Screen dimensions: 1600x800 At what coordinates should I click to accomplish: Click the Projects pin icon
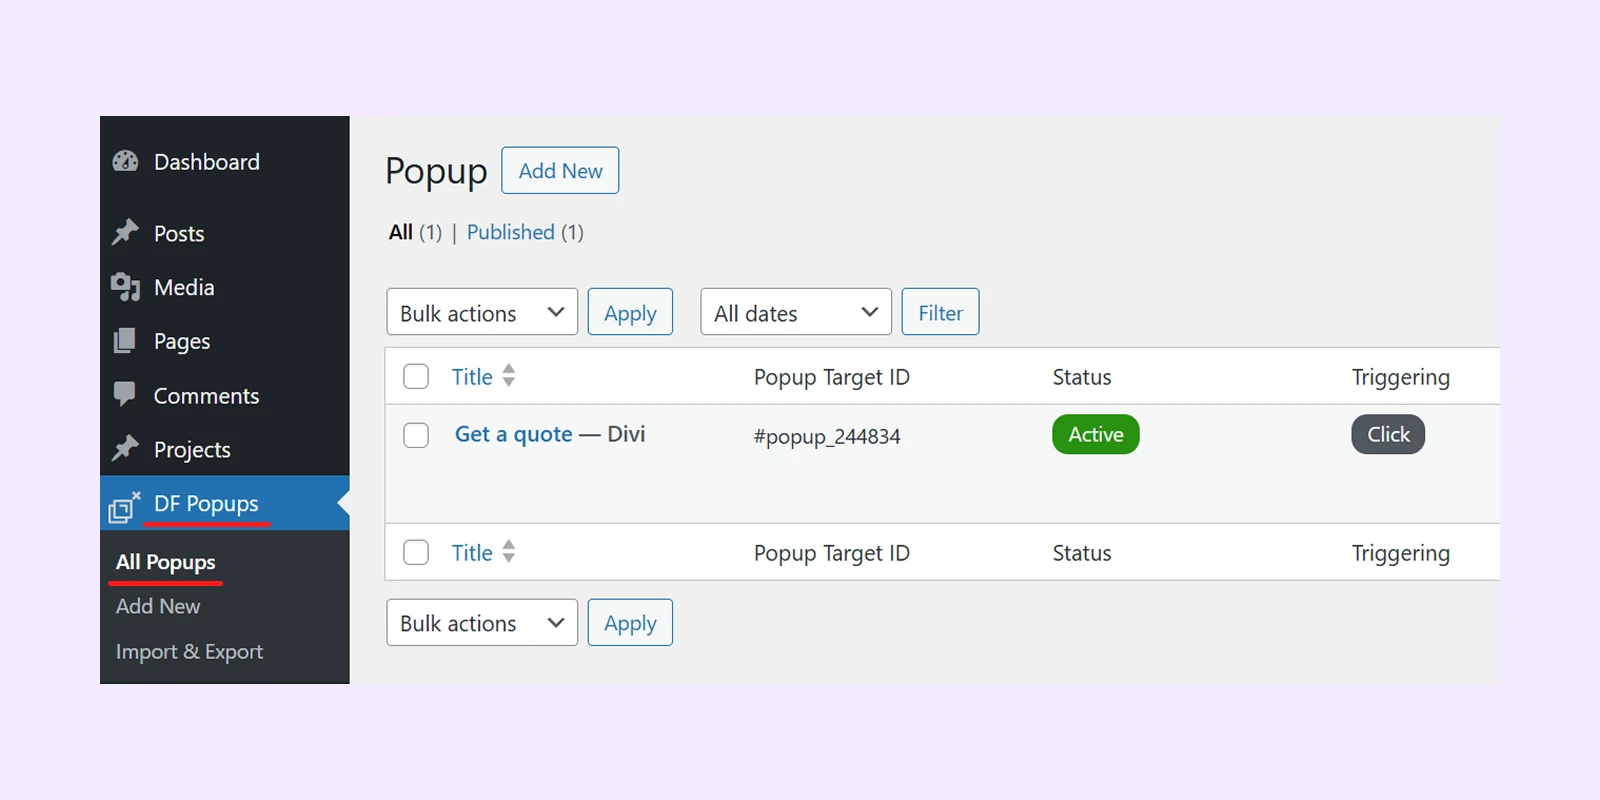coord(125,449)
